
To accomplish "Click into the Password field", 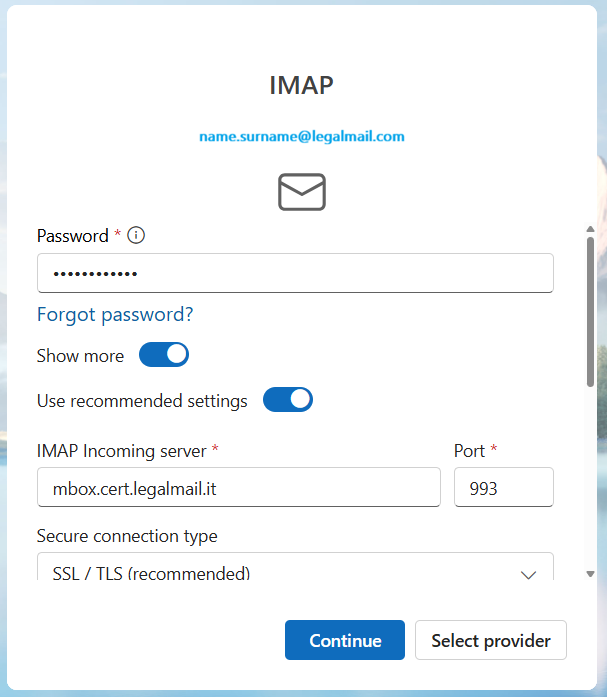I will click(295, 273).
